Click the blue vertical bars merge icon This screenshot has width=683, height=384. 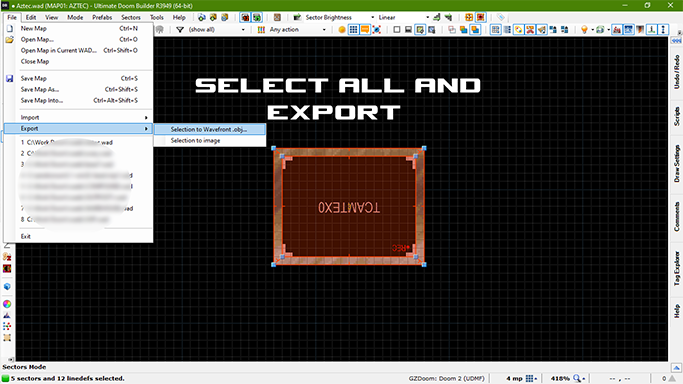click(507, 30)
